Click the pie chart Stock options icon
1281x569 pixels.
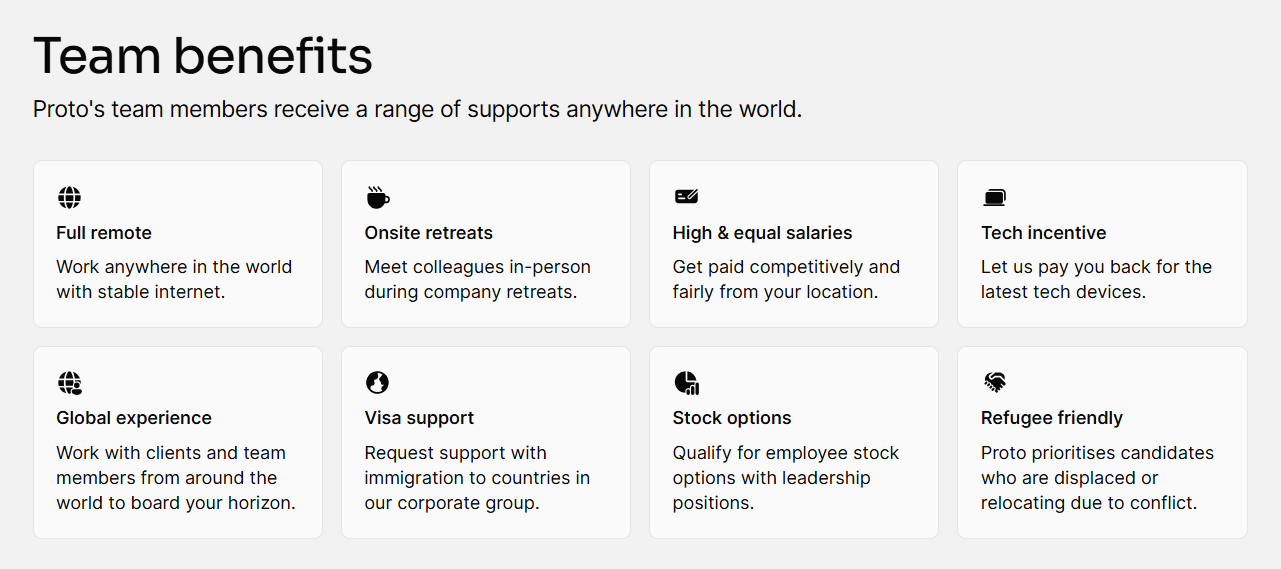[686, 382]
